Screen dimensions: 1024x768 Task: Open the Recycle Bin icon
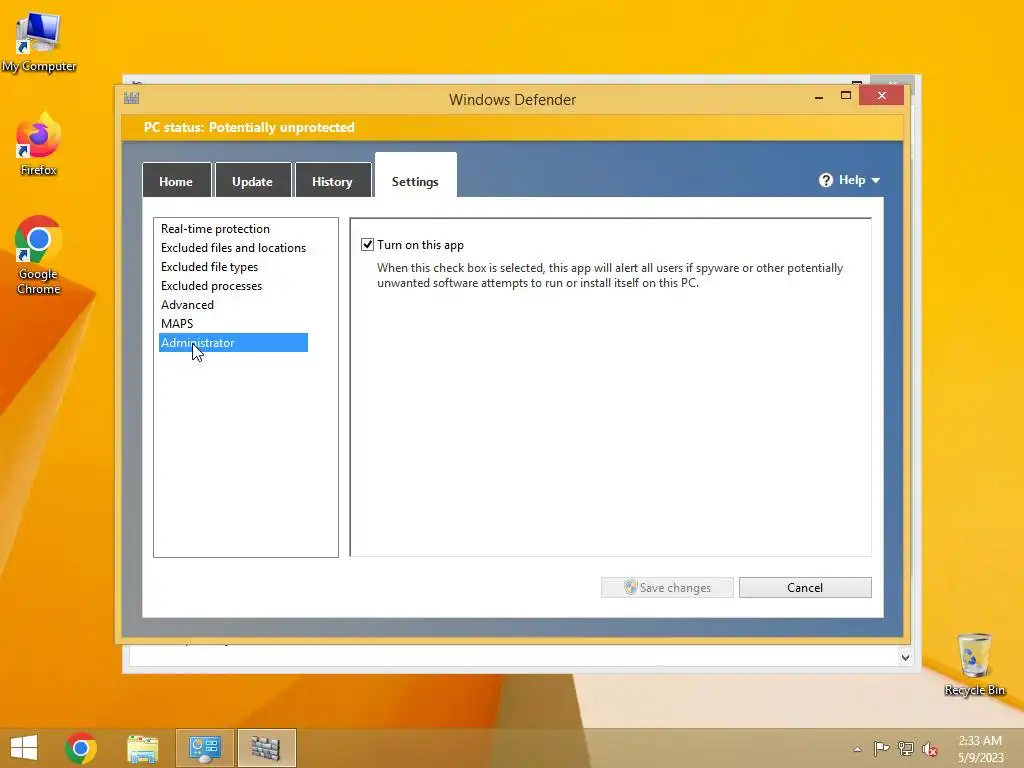(x=974, y=664)
